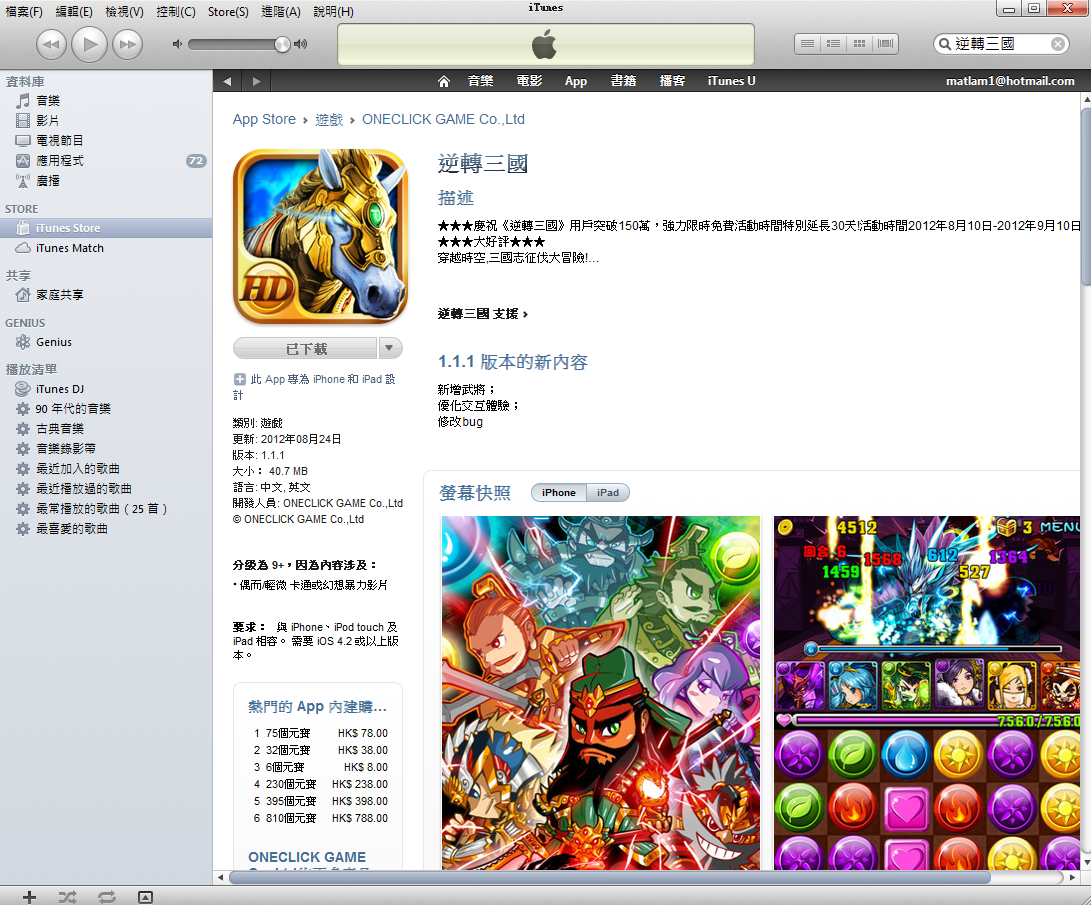
Task: Switch to song list view icon
Action: point(807,44)
